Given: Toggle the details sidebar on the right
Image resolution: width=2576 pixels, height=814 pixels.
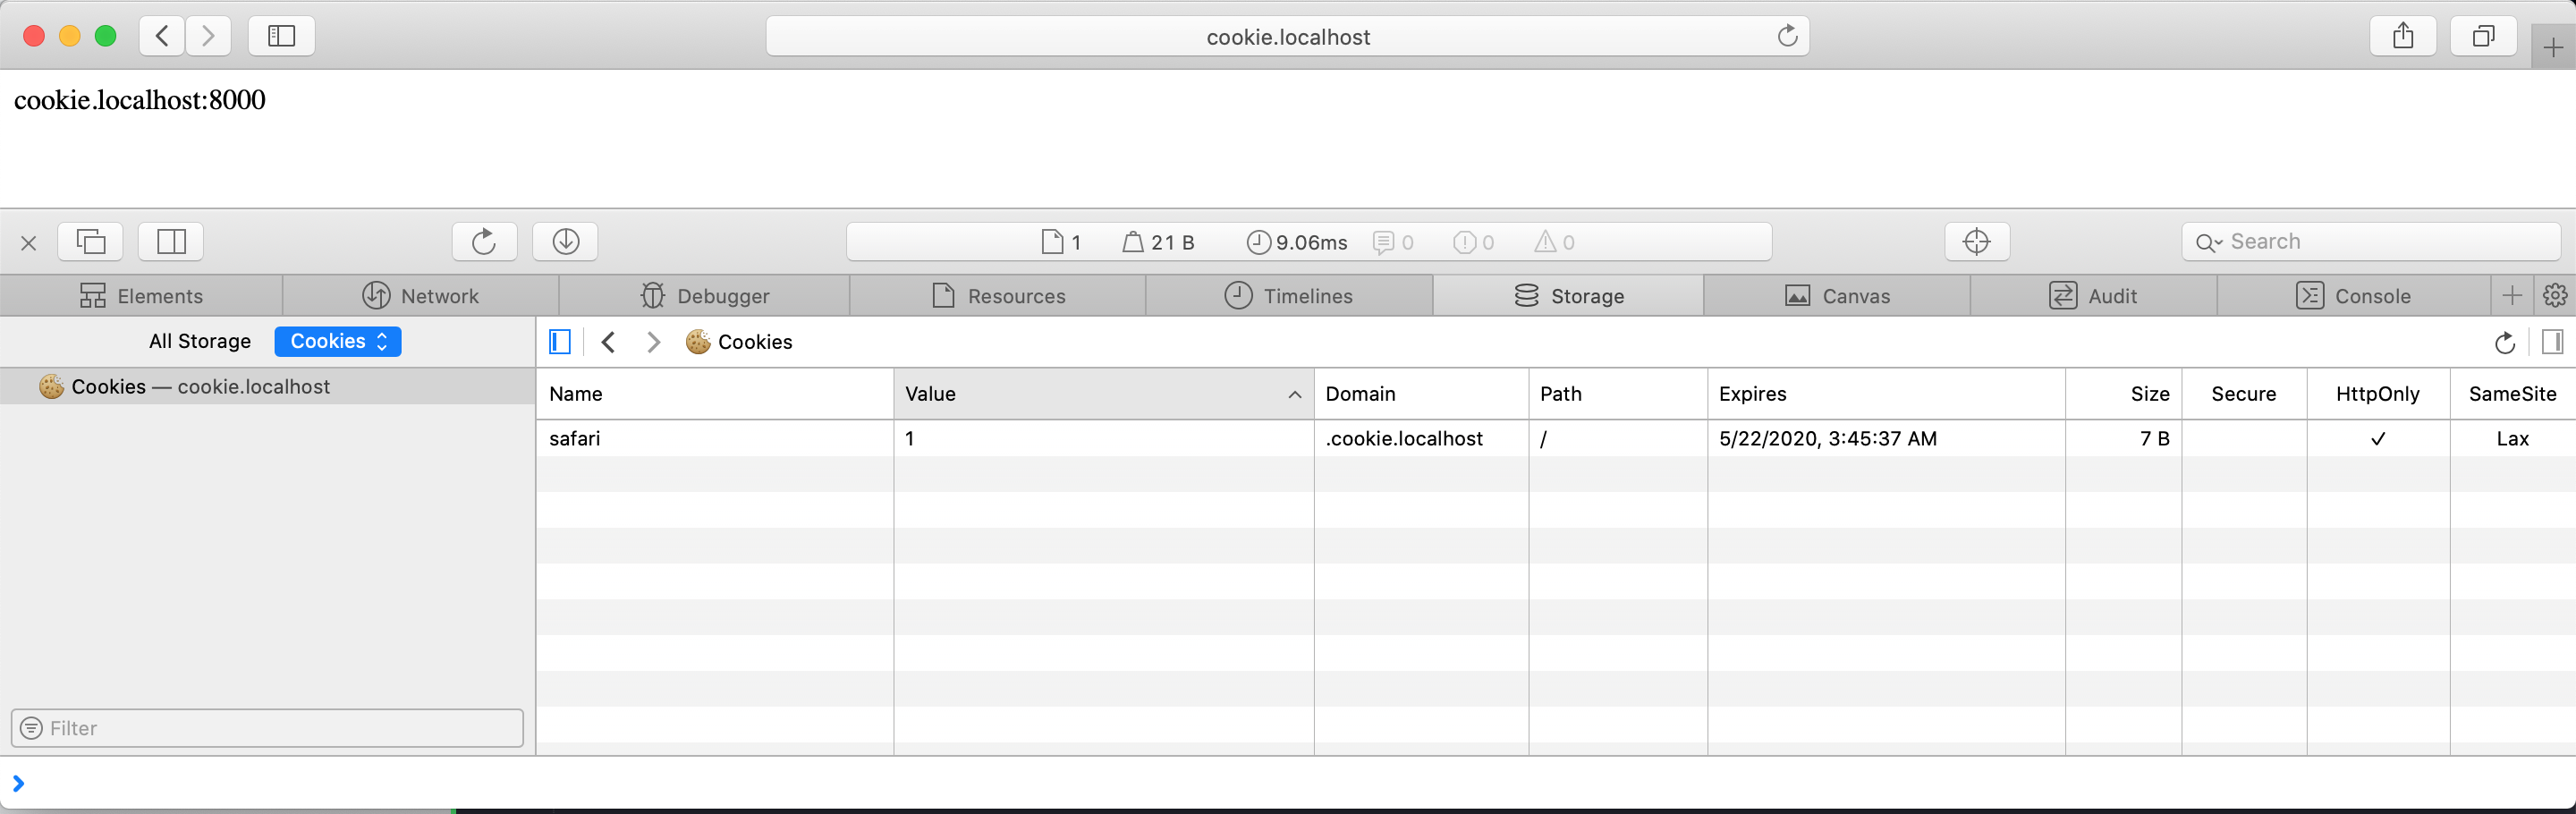Looking at the screenshot, I should [x=2553, y=342].
